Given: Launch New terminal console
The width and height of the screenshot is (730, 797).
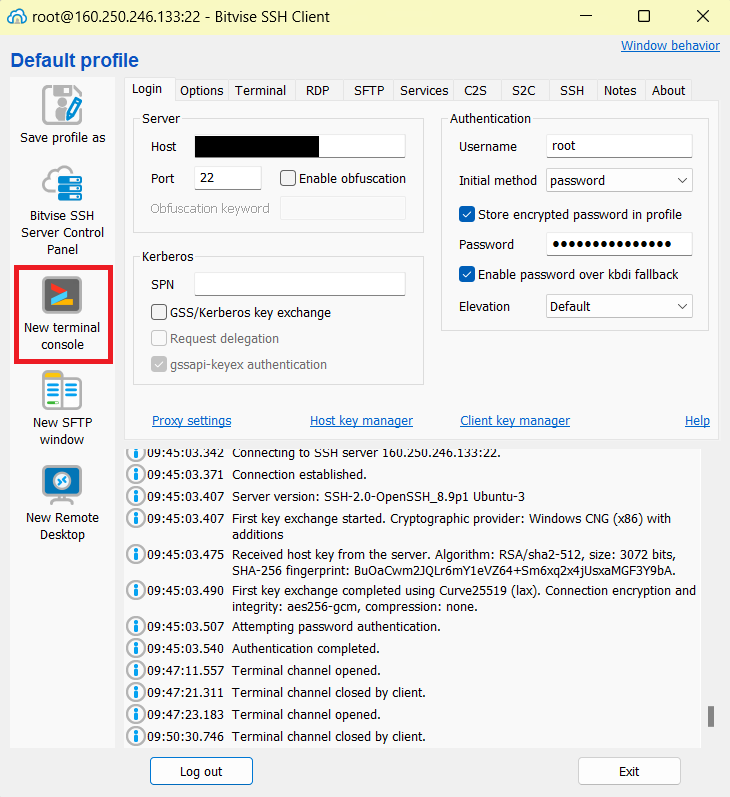Looking at the screenshot, I should (x=62, y=296).
